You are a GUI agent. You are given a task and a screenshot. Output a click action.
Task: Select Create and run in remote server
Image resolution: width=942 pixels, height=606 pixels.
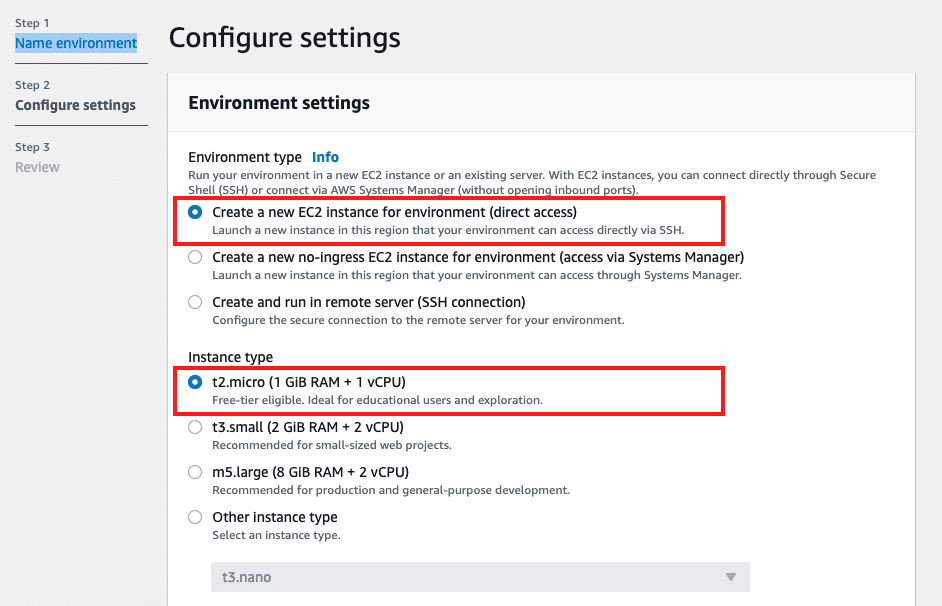click(x=195, y=302)
